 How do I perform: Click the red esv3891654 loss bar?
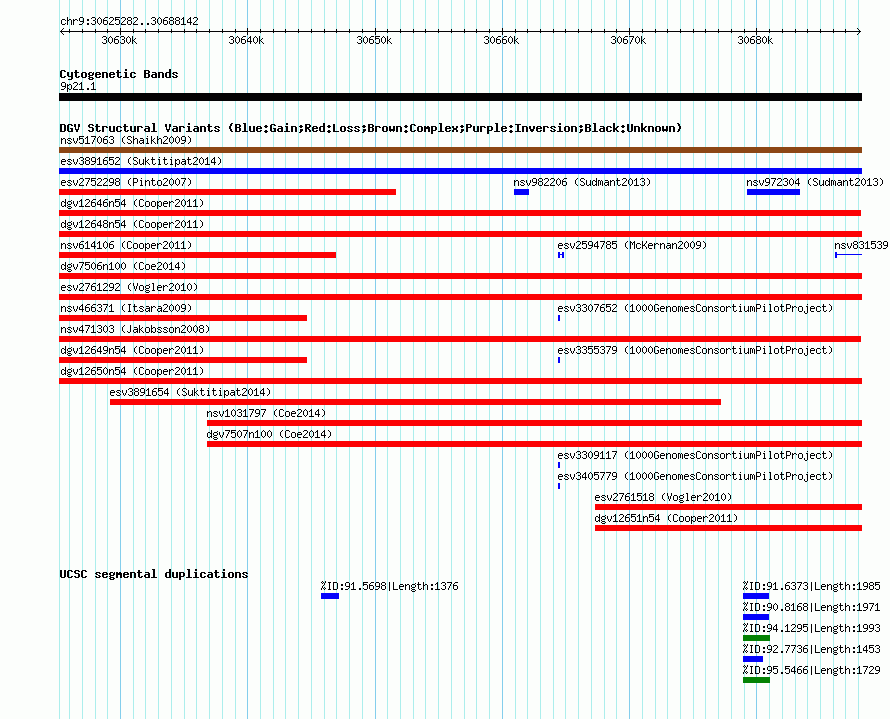[415, 402]
